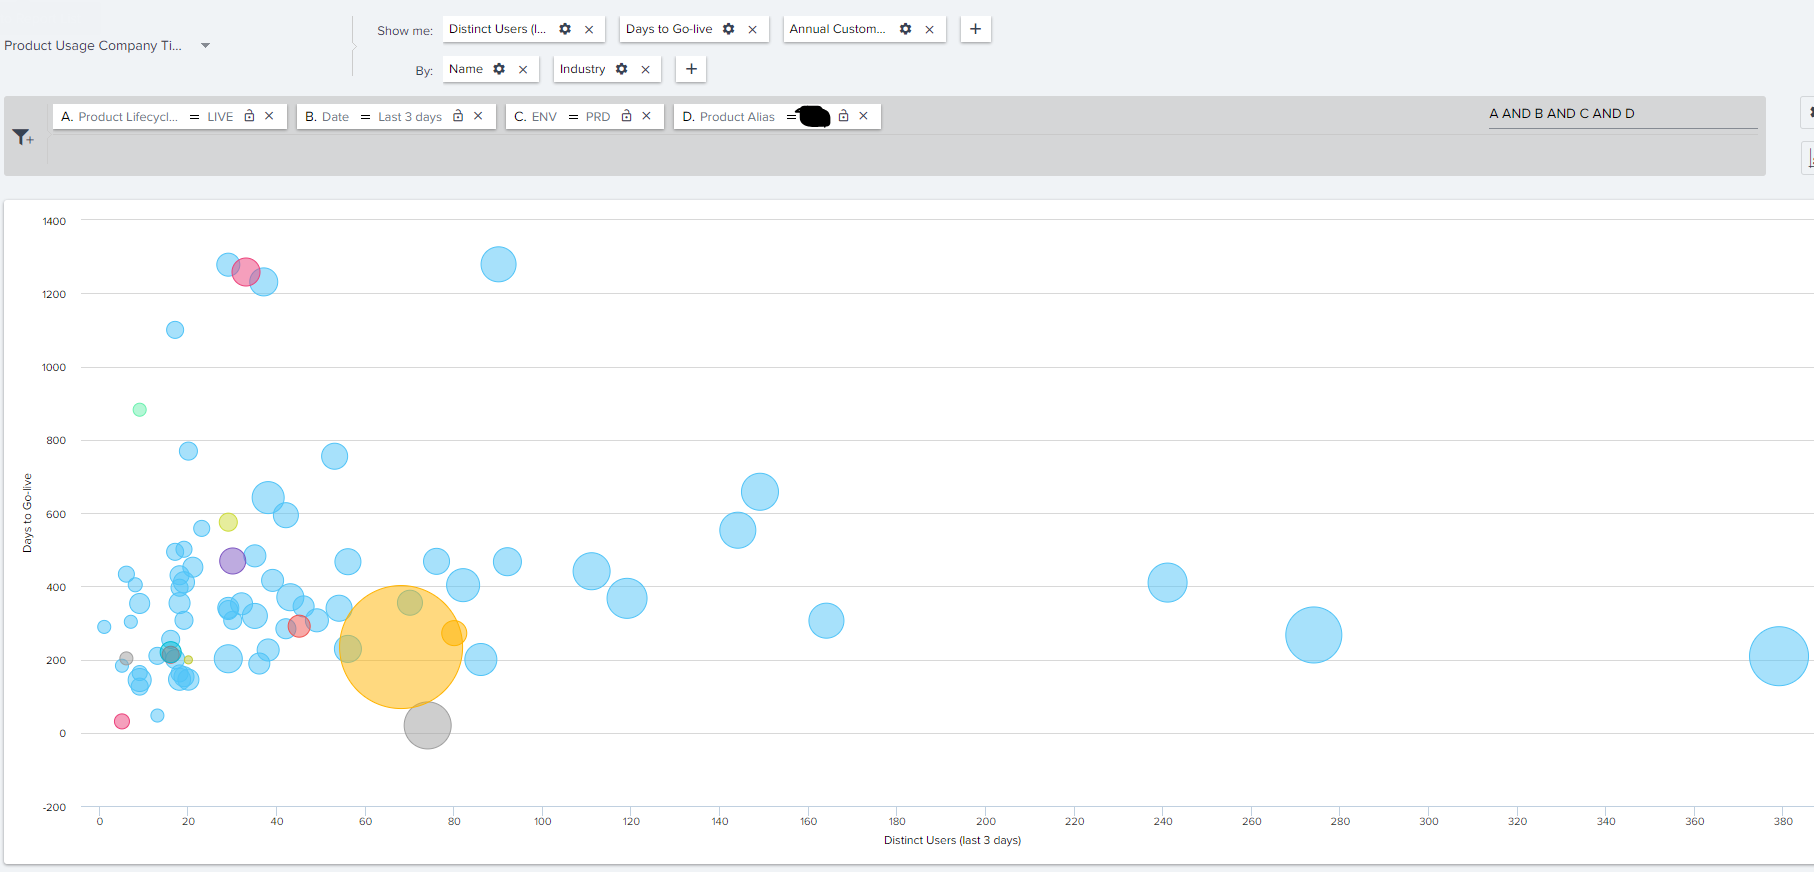This screenshot has width=1814, height=872.
Task: Delete the ENV PRD filter
Action: click(x=646, y=116)
